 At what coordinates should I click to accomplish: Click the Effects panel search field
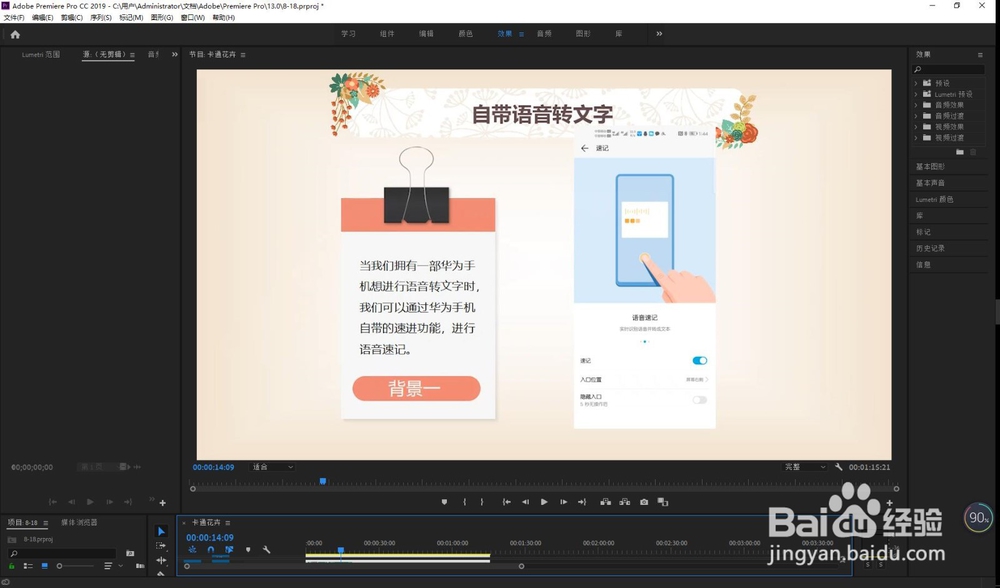949,69
